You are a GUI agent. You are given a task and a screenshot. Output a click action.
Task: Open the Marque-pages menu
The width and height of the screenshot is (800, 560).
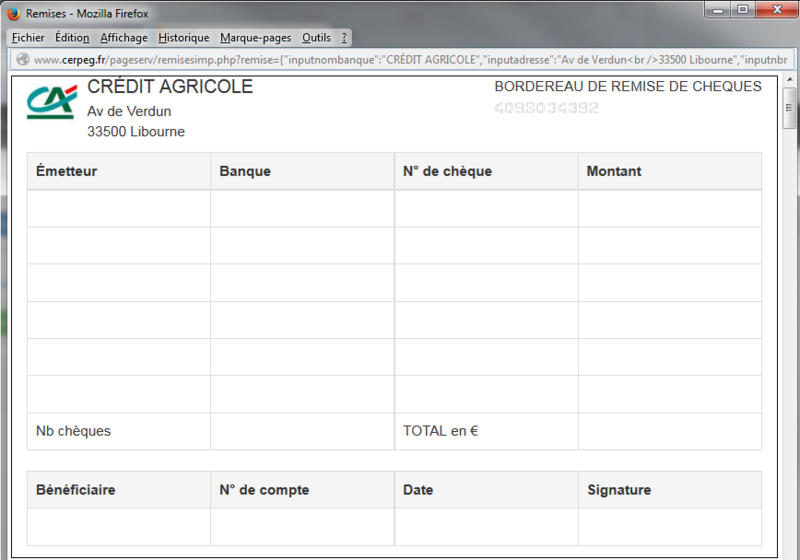(255, 38)
